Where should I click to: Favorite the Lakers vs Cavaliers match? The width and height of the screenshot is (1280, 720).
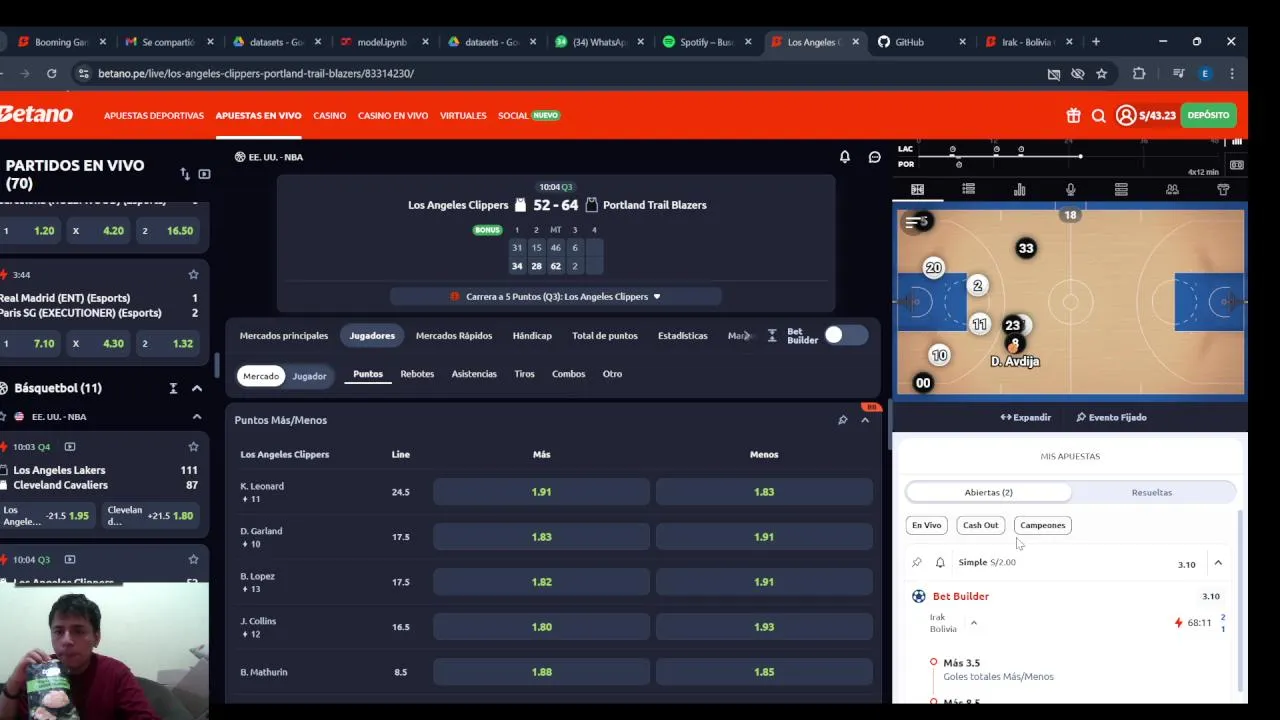(x=193, y=446)
